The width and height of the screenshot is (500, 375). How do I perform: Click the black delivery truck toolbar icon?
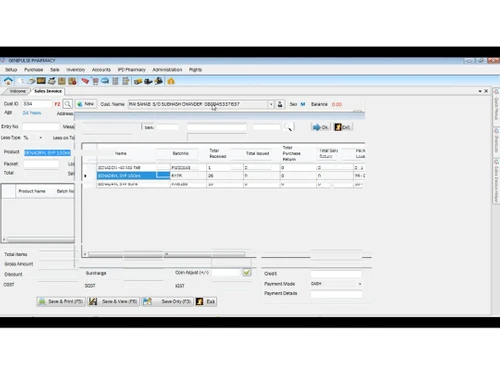pyautogui.click(x=148, y=81)
